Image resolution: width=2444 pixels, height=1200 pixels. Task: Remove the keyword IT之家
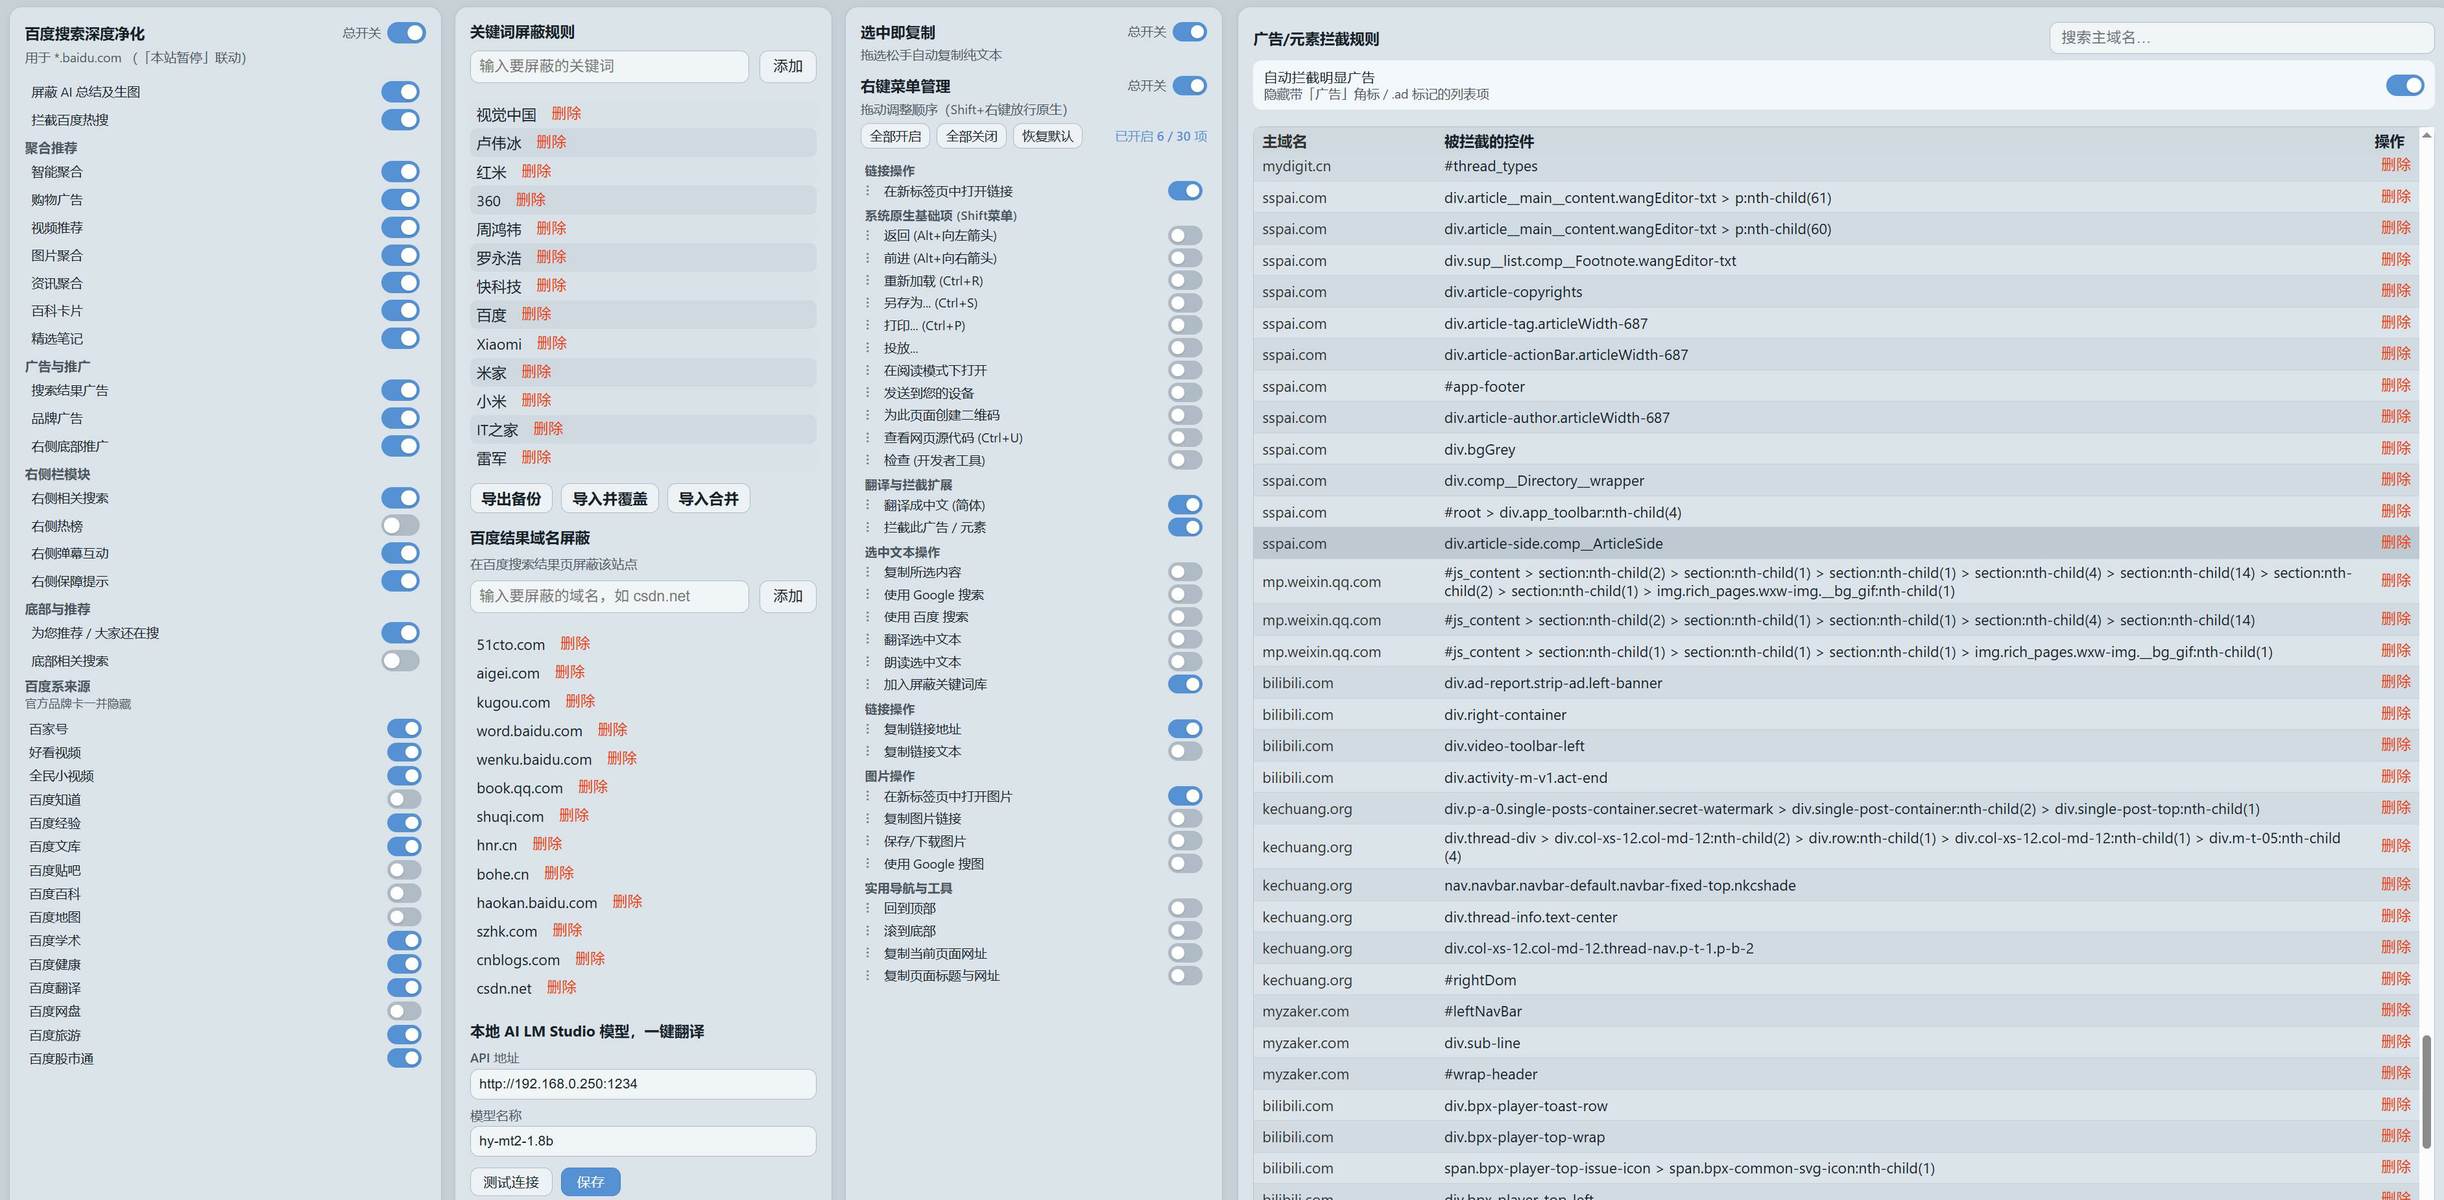548,429
